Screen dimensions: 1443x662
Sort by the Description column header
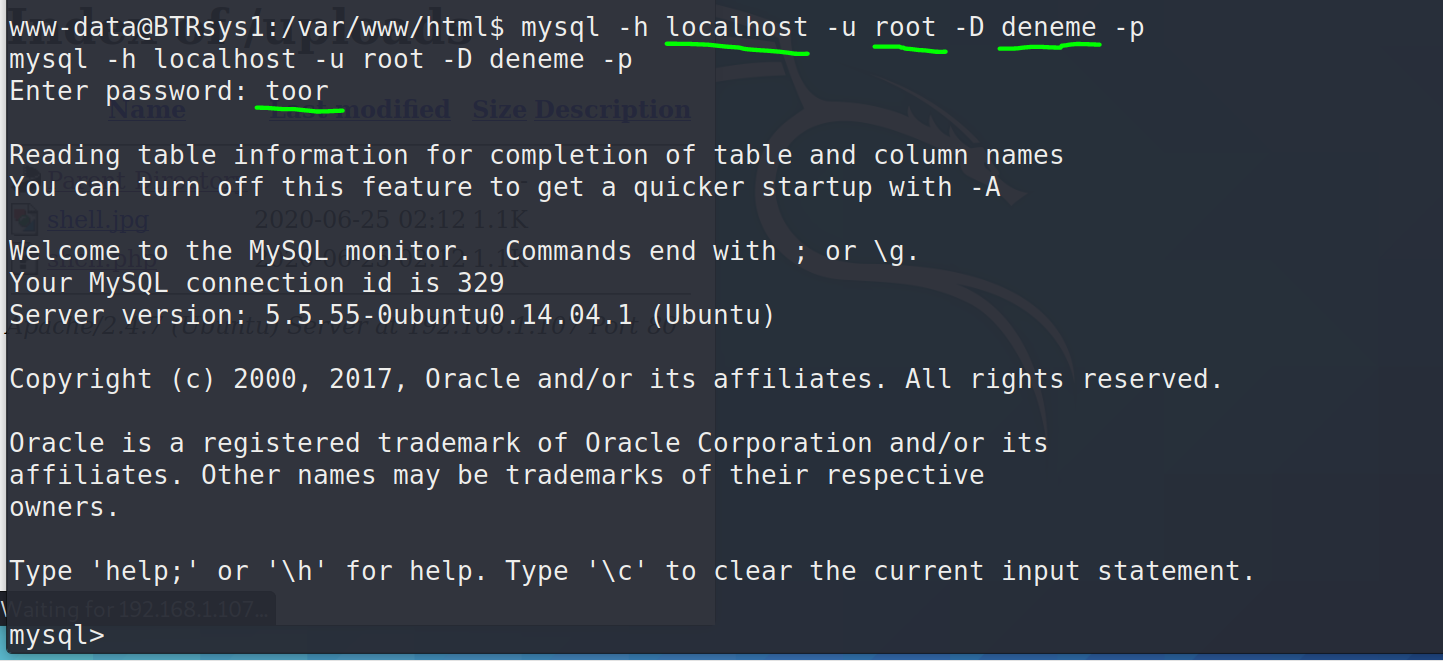tap(612, 109)
